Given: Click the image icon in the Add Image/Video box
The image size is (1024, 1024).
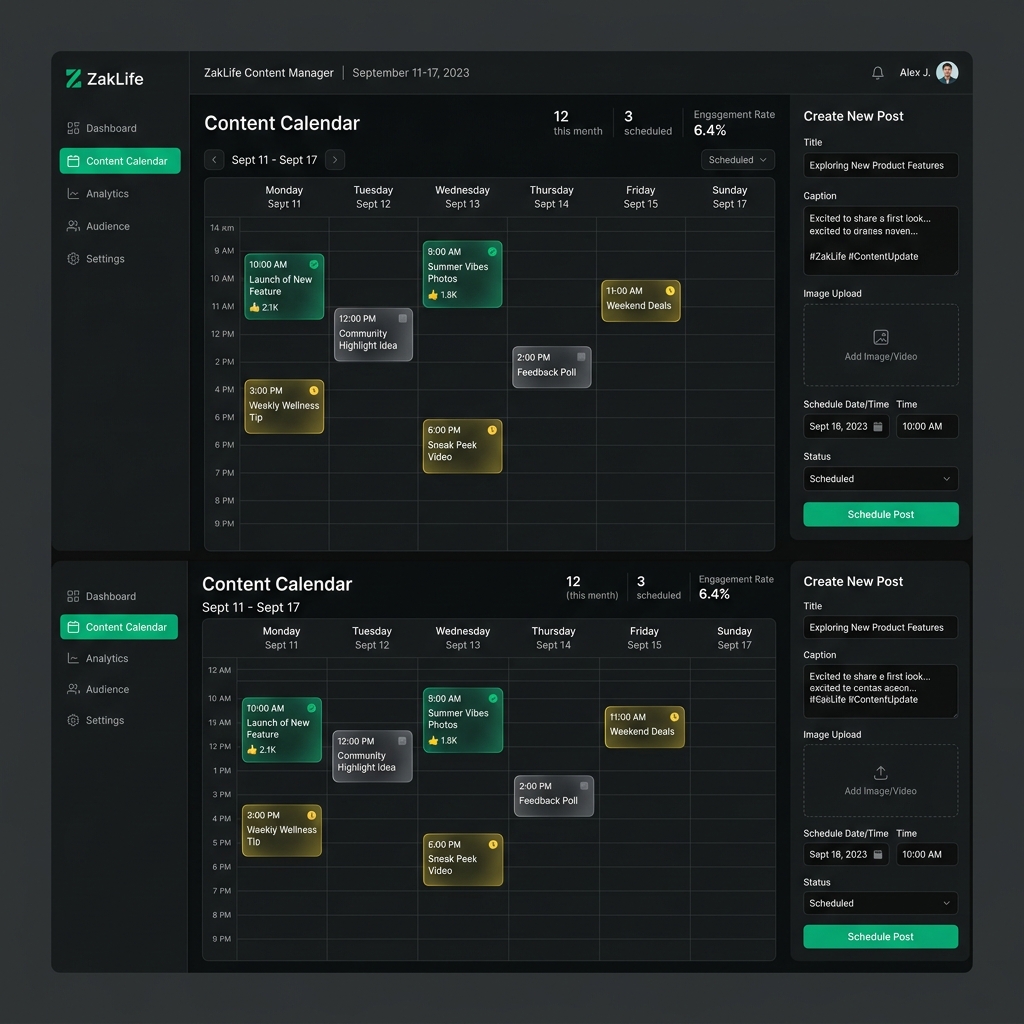Looking at the screenshot, I should pyautogui.click(x=881, y=337).
